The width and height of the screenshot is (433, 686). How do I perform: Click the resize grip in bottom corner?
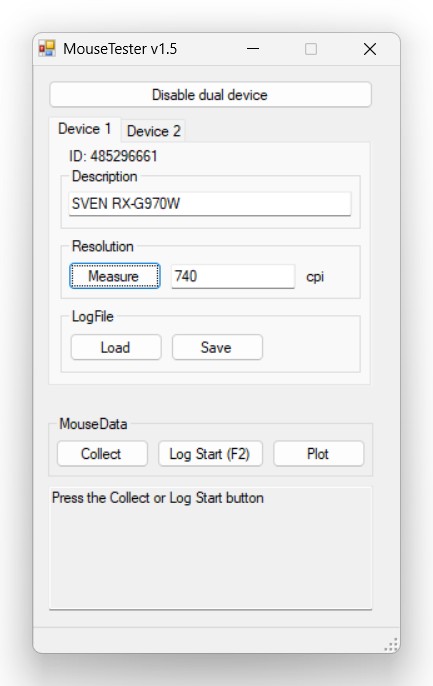pyautogui.click(x=391, y=644)
